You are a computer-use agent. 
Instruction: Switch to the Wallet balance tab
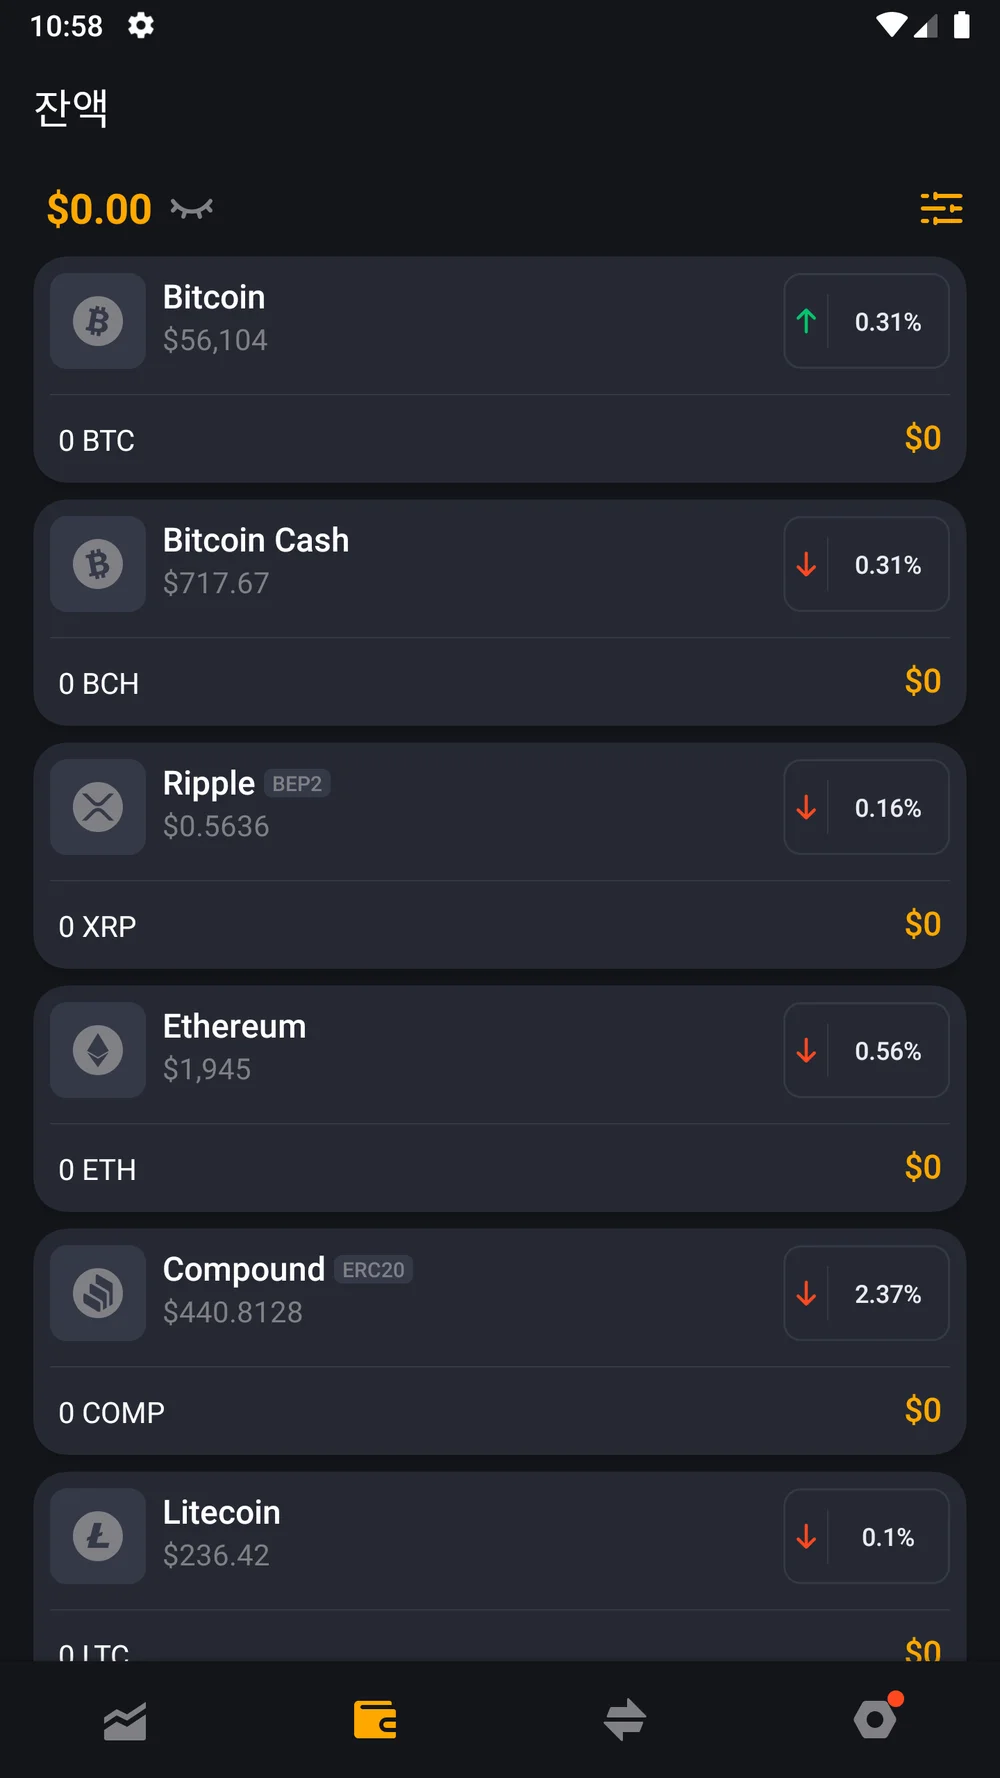click(x=375, y=1720)
